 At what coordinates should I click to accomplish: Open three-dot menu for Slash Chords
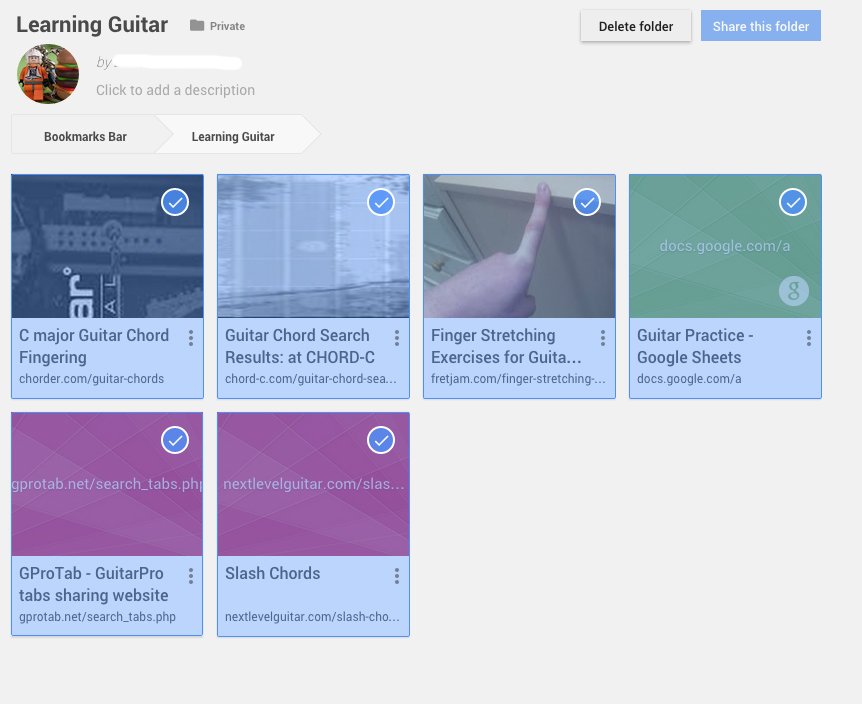[x=397, y=576]
